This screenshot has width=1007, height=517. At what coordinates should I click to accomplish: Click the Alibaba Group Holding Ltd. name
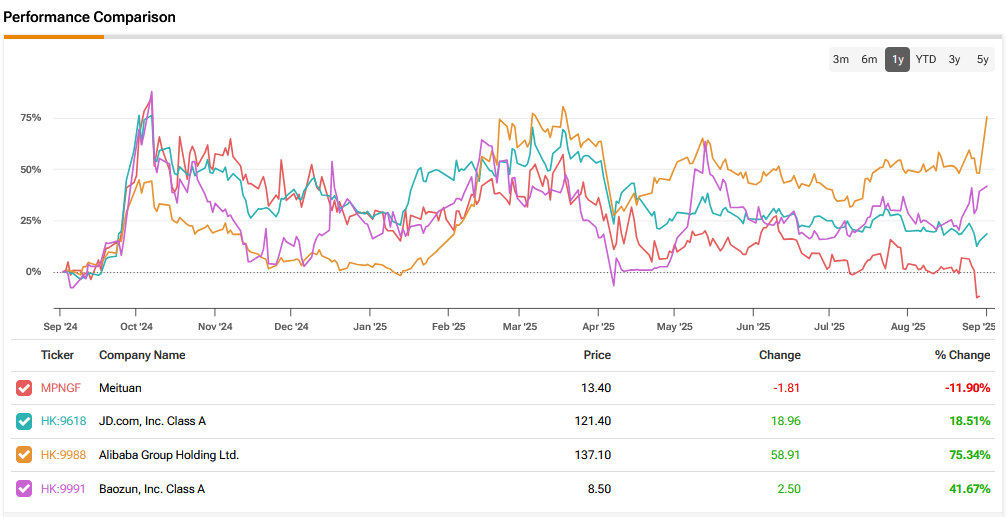(169, 455)
